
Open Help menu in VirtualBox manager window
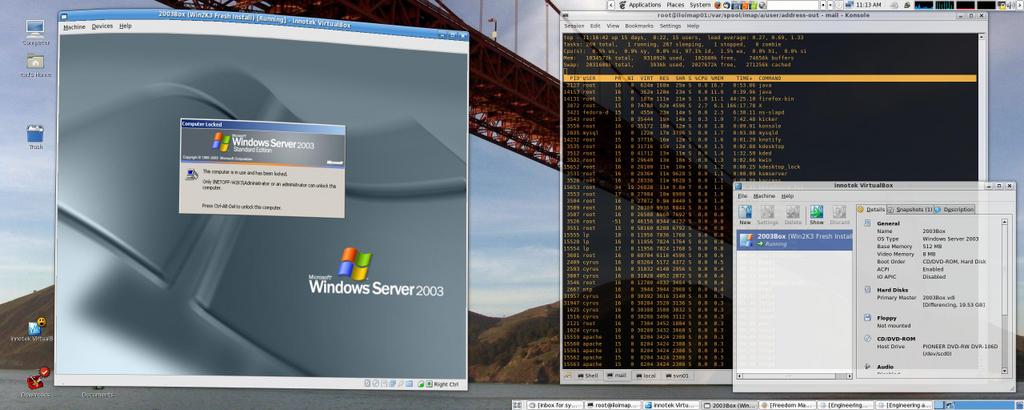click(788, 196)
